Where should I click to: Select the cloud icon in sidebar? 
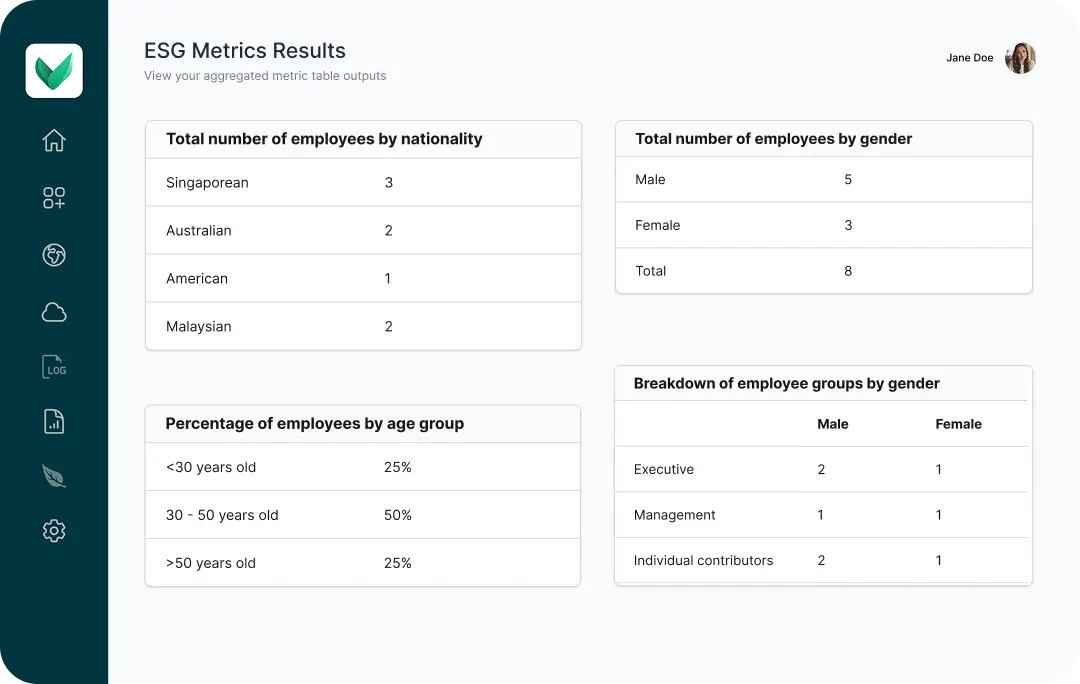point(54,313)
